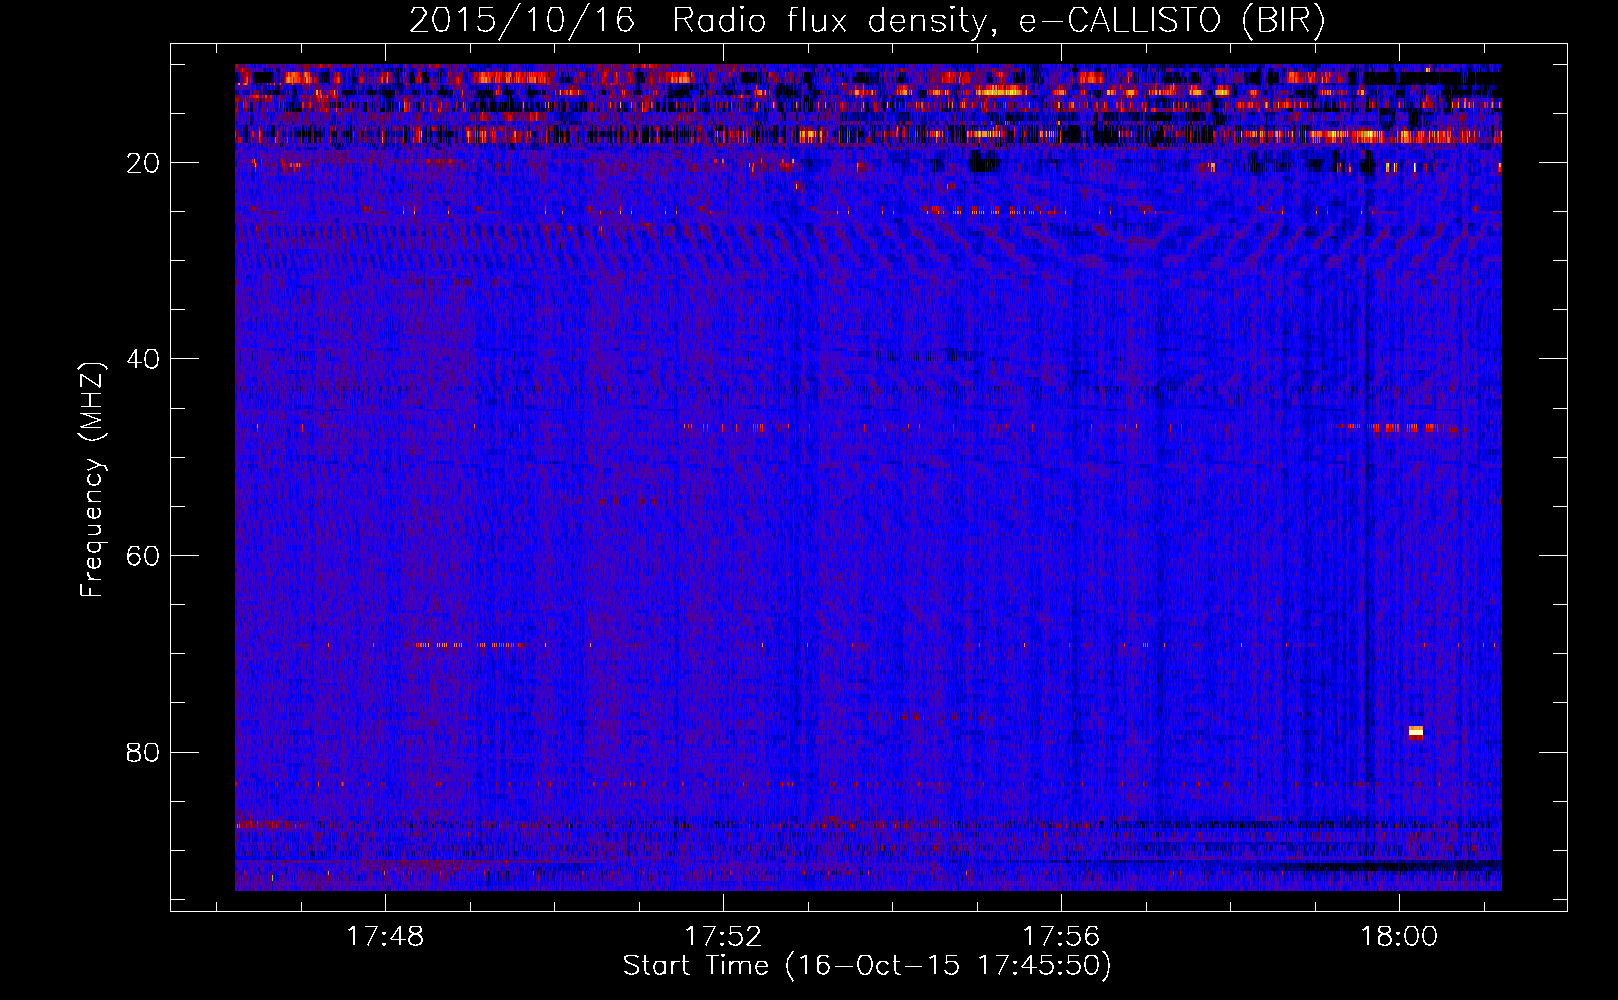The width and height of the screenshot is (1618, 1000).
Task: Select the e-CALLISTO text in plot title
Action: point(1120,21)
